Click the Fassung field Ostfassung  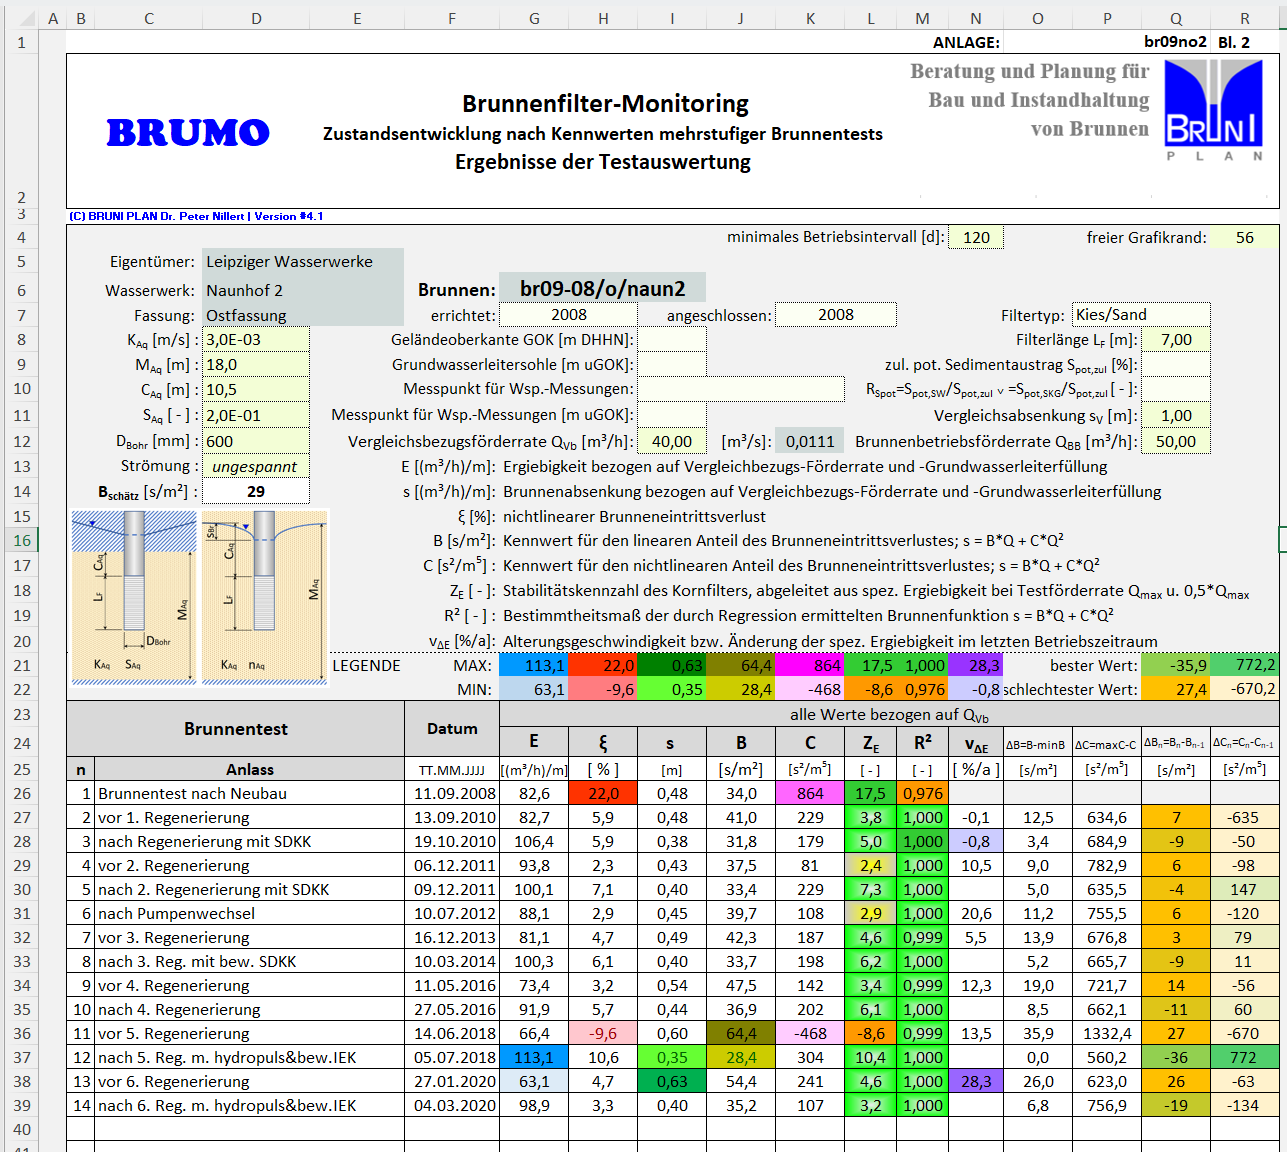point(303,315)
